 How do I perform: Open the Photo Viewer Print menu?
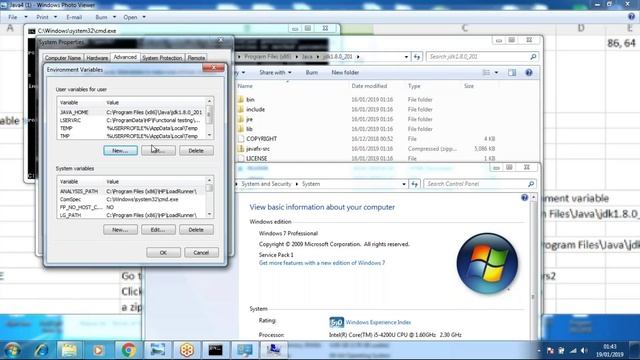(42, 17)
